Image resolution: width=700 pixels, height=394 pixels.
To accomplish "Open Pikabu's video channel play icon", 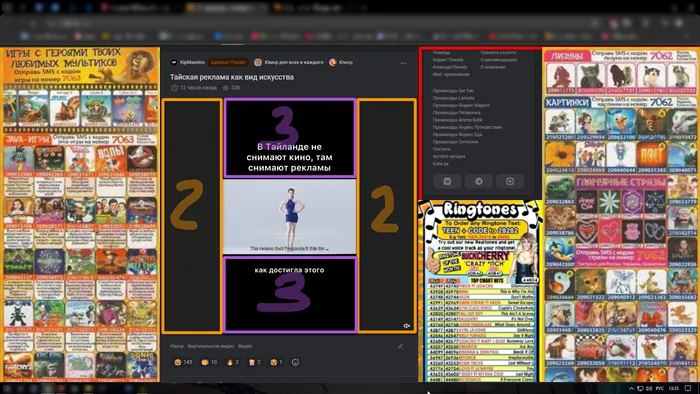I will click(x=510, y=181).
